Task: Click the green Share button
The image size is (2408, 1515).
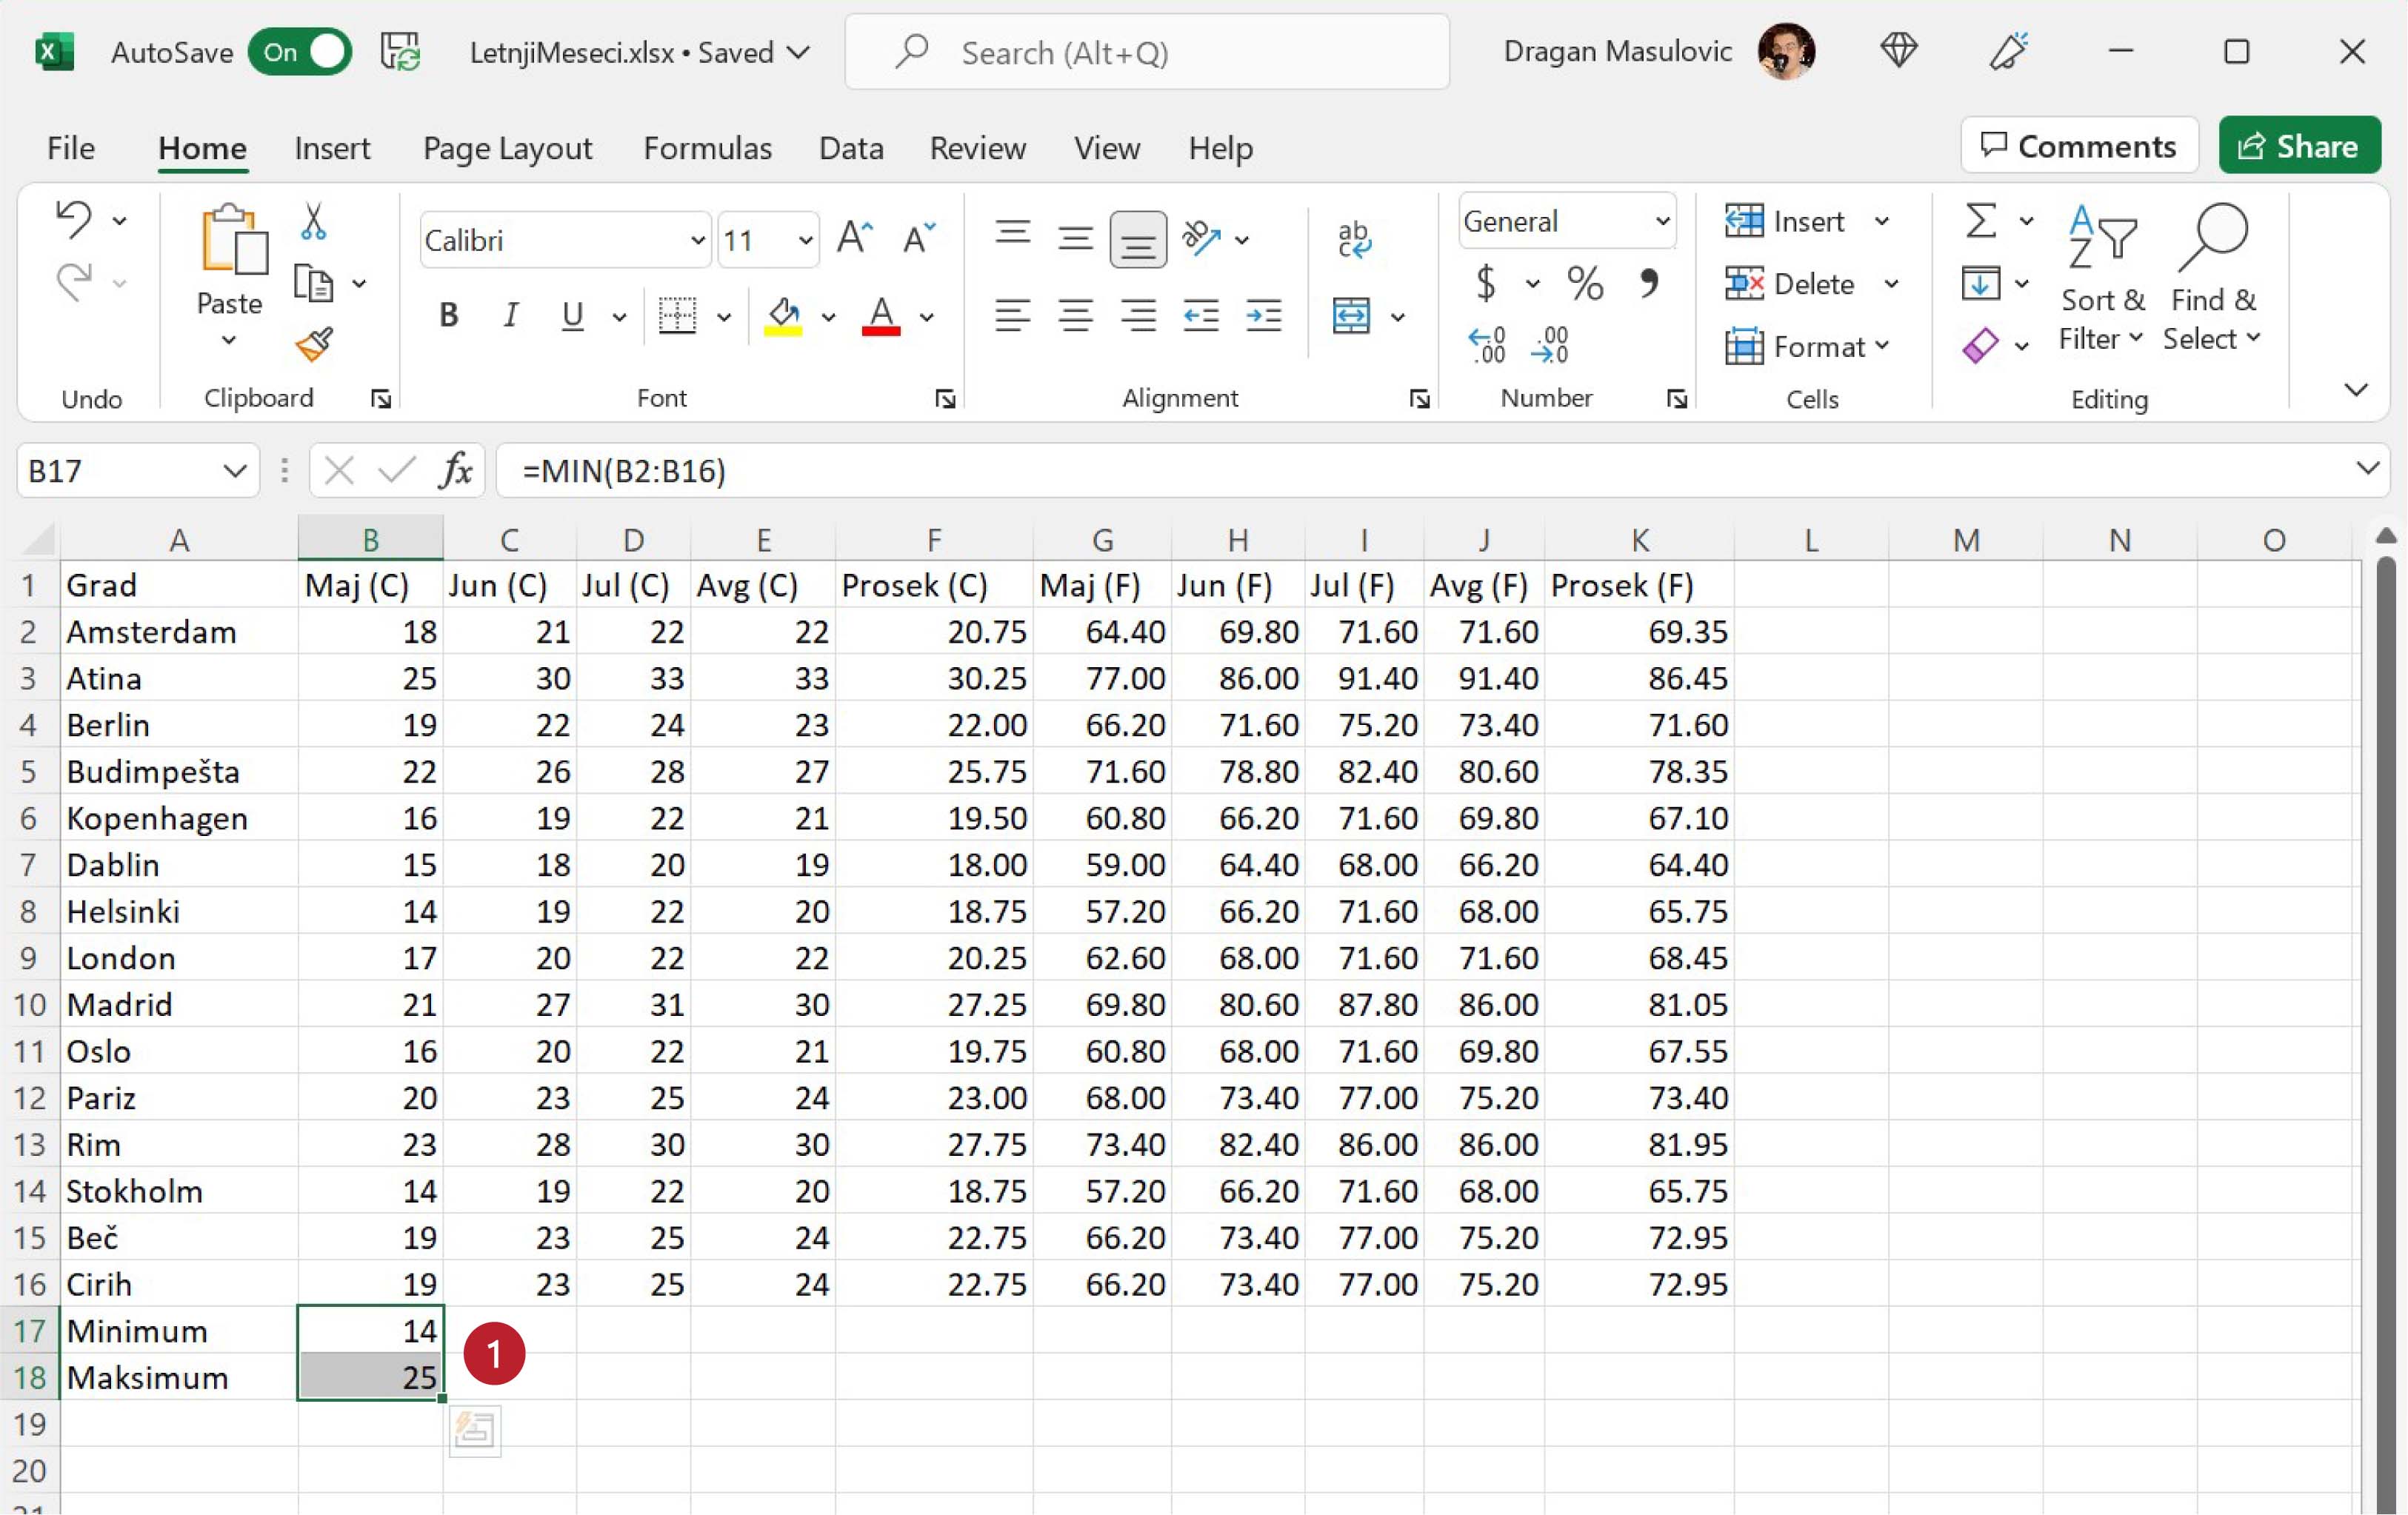Action: (2299, 146)
